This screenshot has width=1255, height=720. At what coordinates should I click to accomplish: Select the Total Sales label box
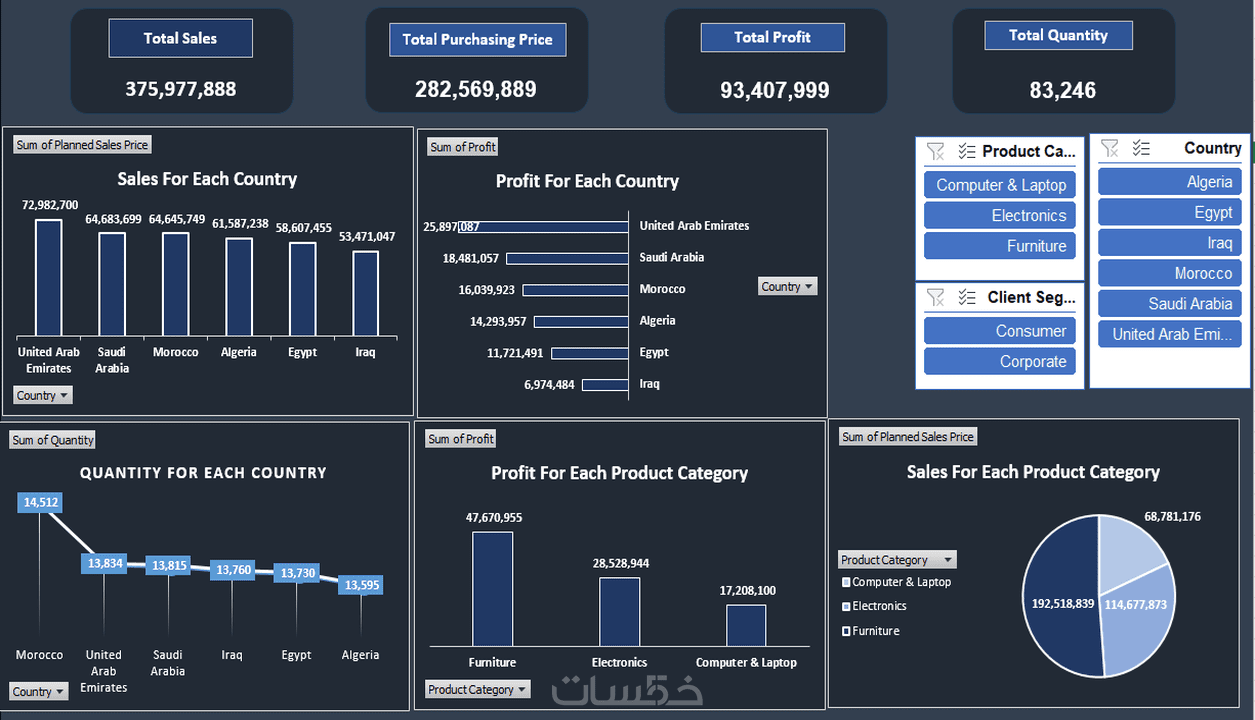(x=180, y=38)
